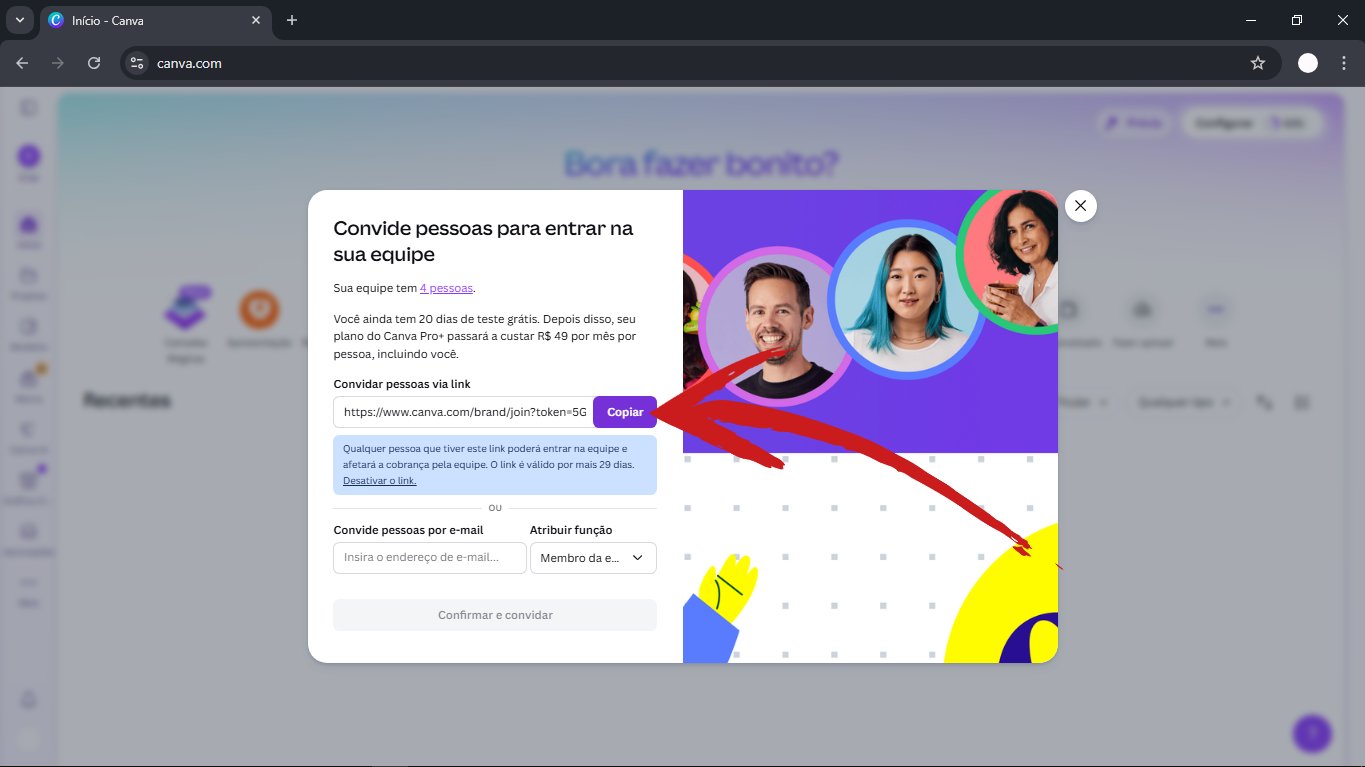The height and width of the screenshot is (767, 1365).
Task: Toggle the sidebar collapse icon at the sidebar top
Action: tap(29, 107)
